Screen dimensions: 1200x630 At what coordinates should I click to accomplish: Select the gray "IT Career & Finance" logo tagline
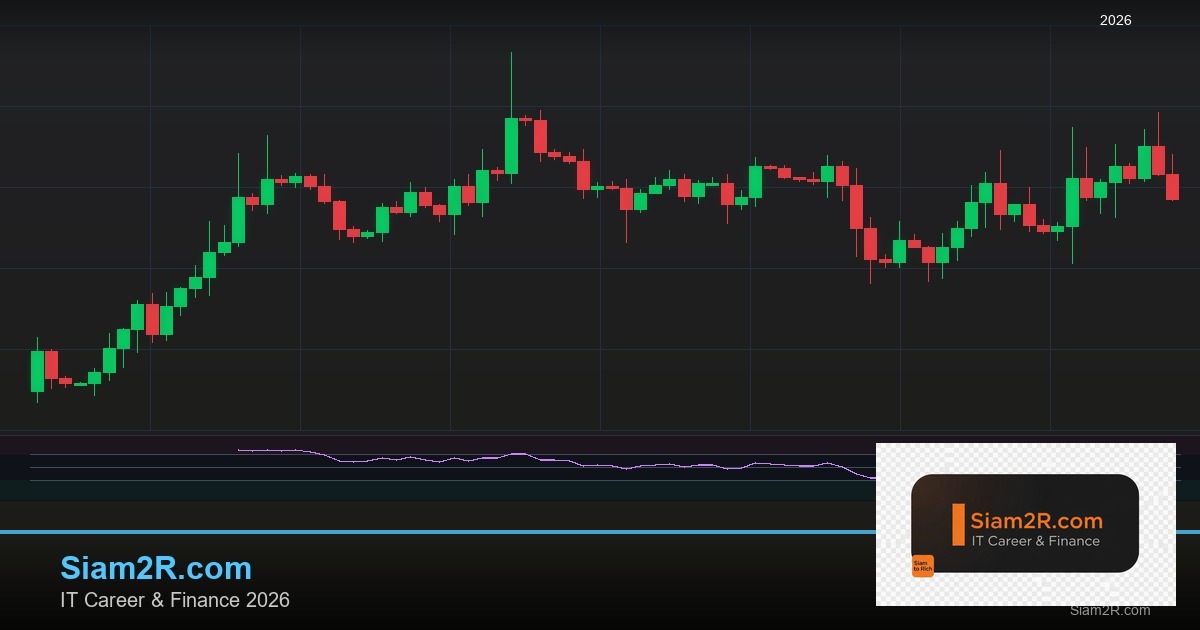point(1035,541)
